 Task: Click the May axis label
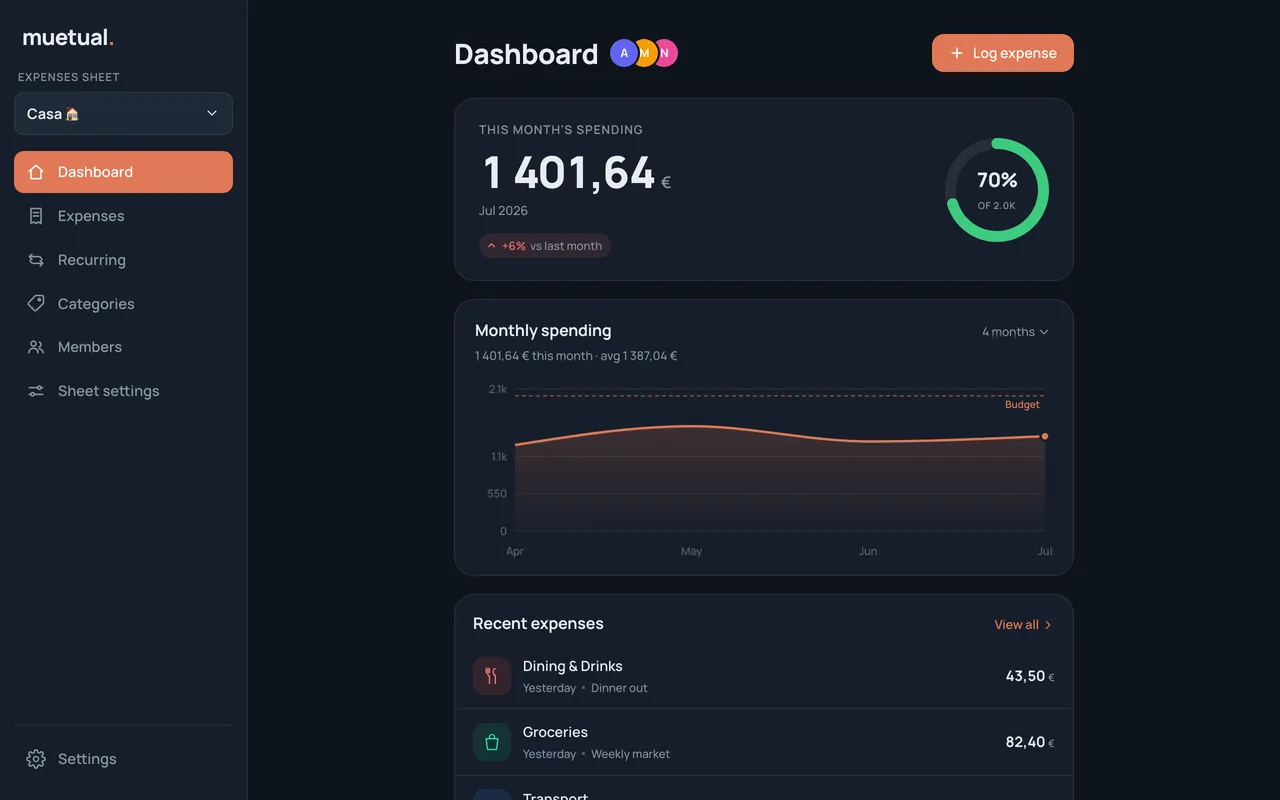pos(691,551)
